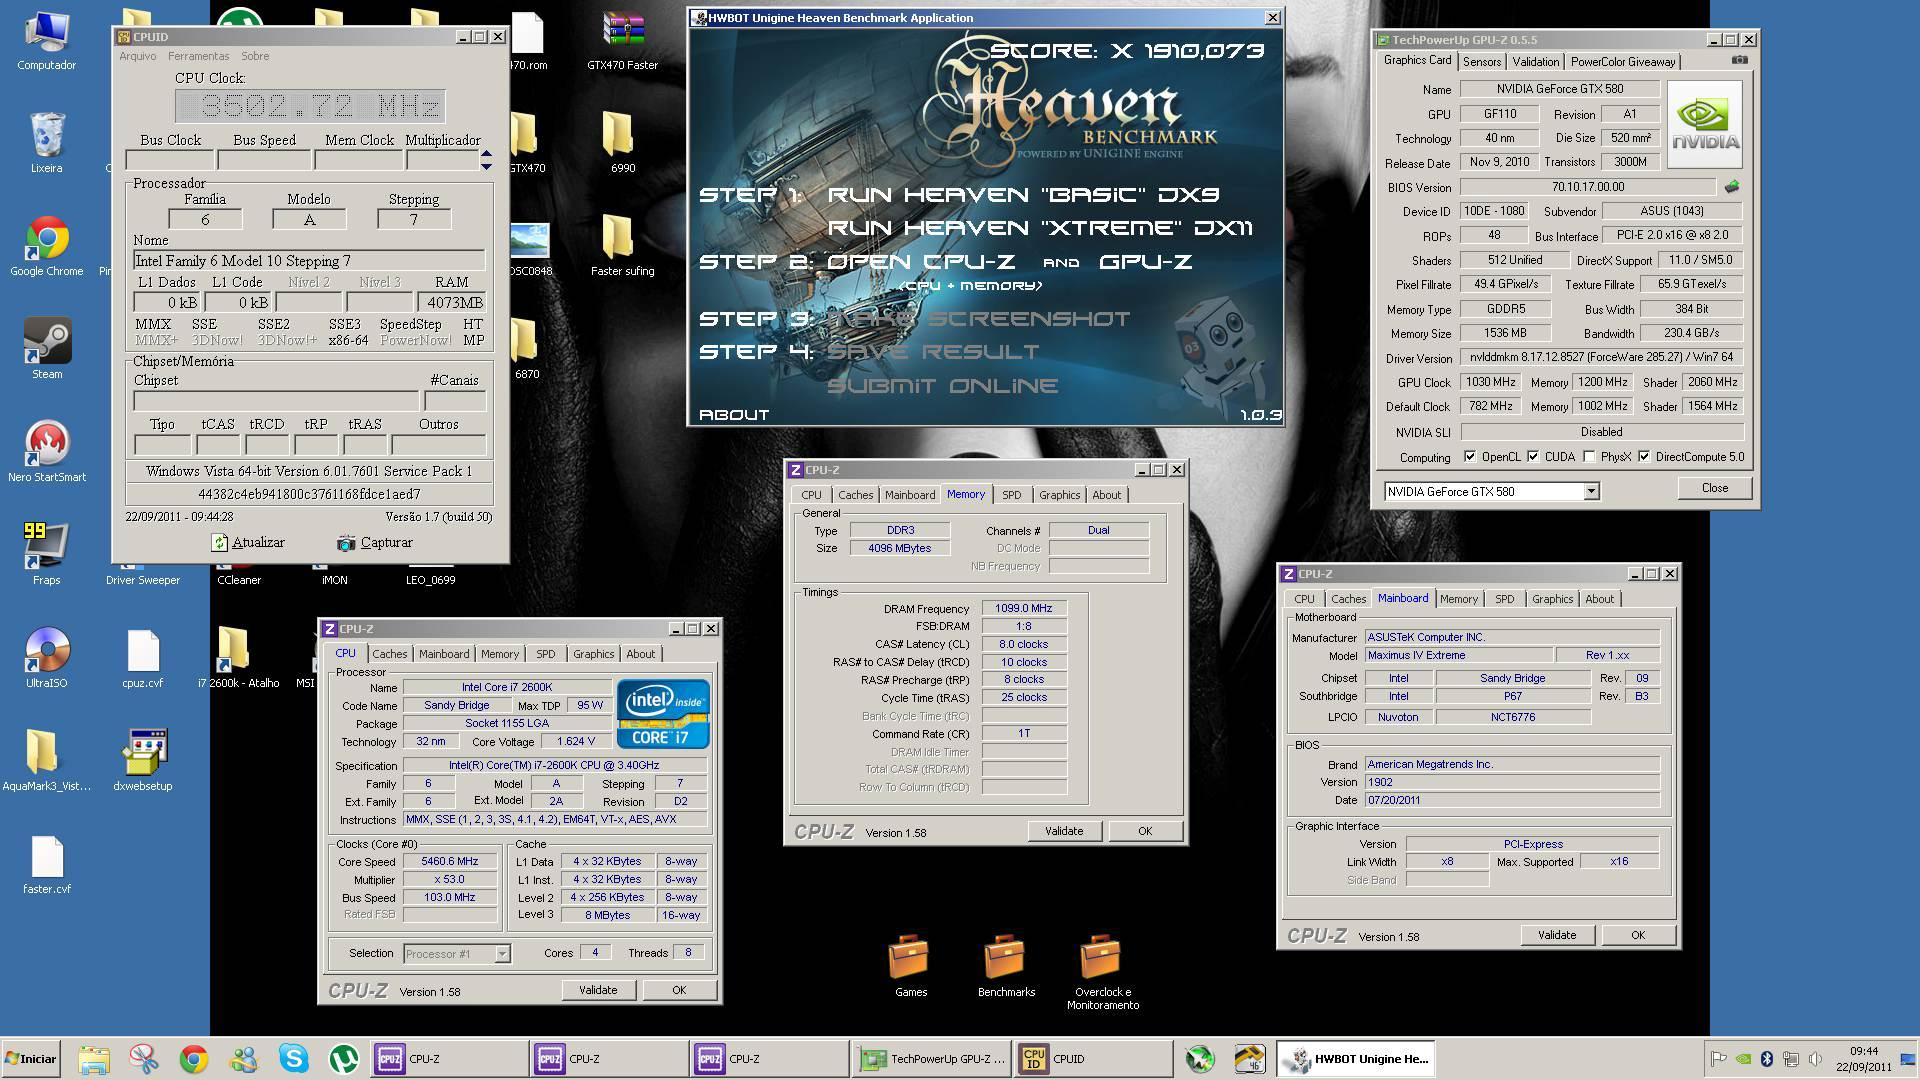Click uTorrent icon in taskbar
This screenshot has height=1080, width=1920.
pos(343,1058)
